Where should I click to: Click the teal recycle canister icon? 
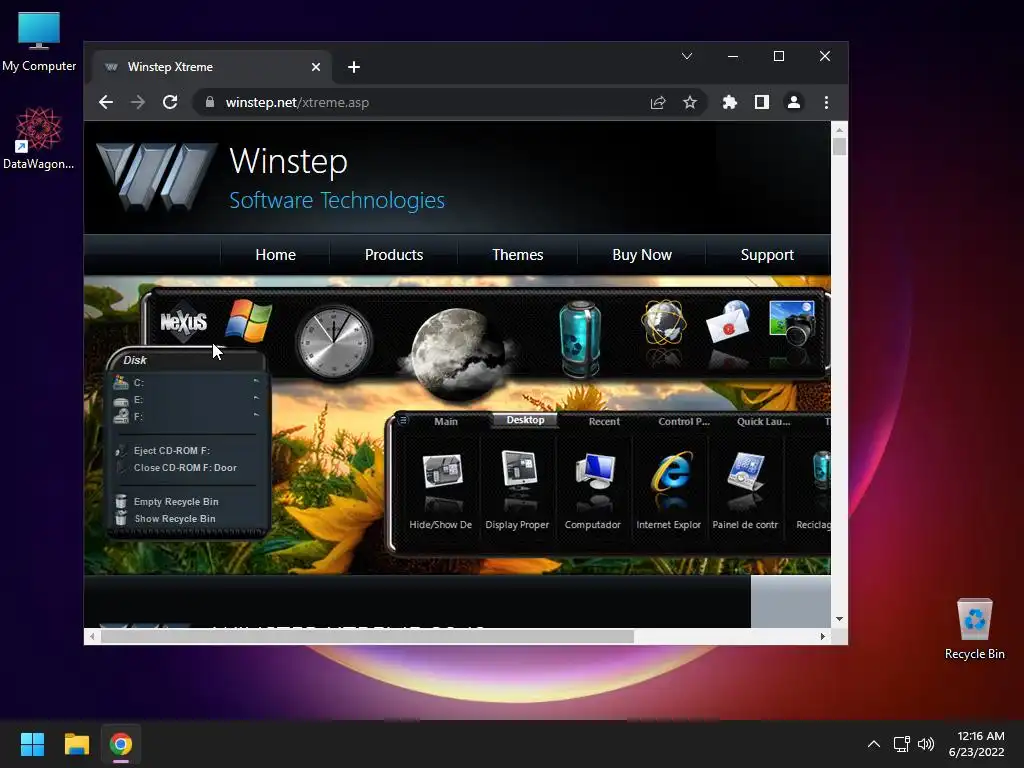579,338
